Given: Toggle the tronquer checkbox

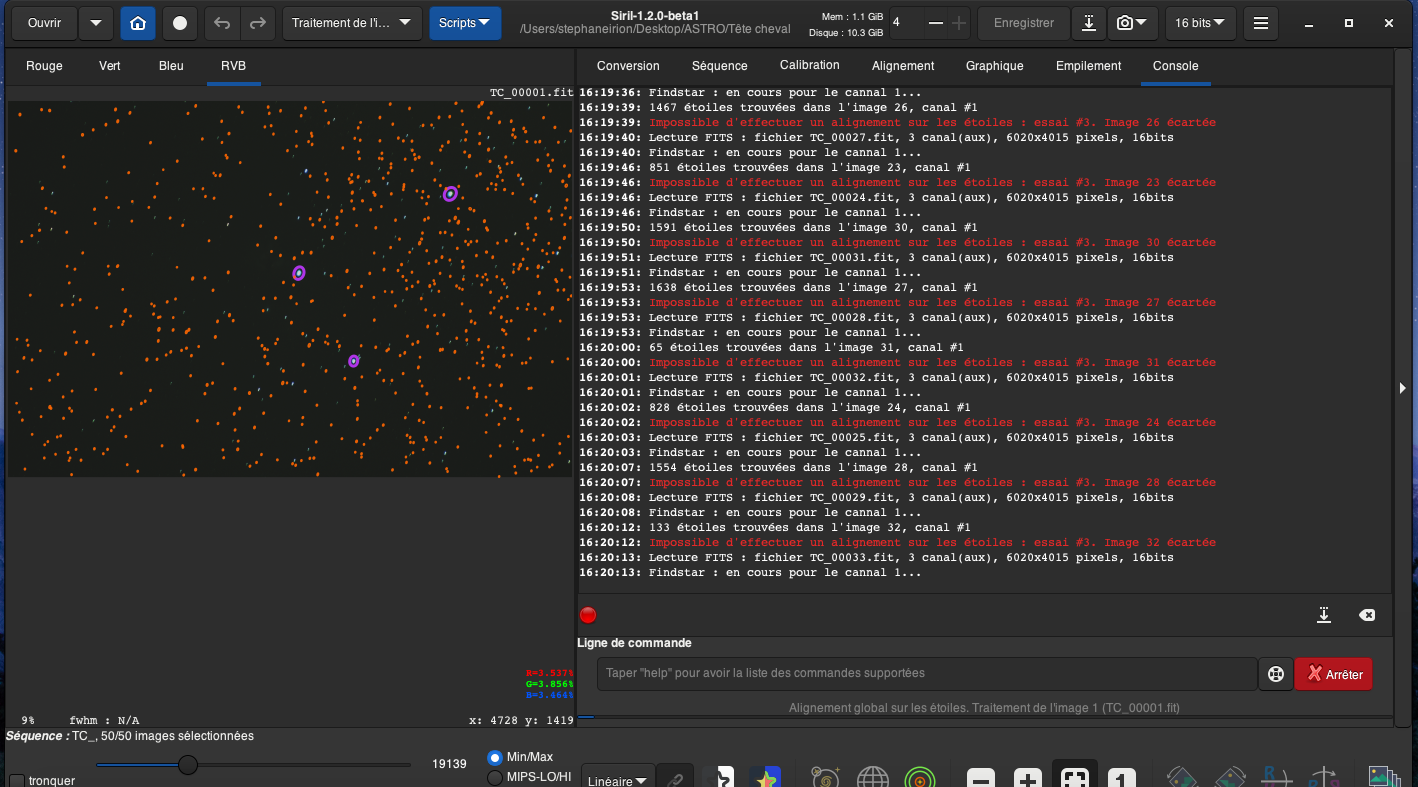Looking at the screenshot, I should tap(17, 780).
